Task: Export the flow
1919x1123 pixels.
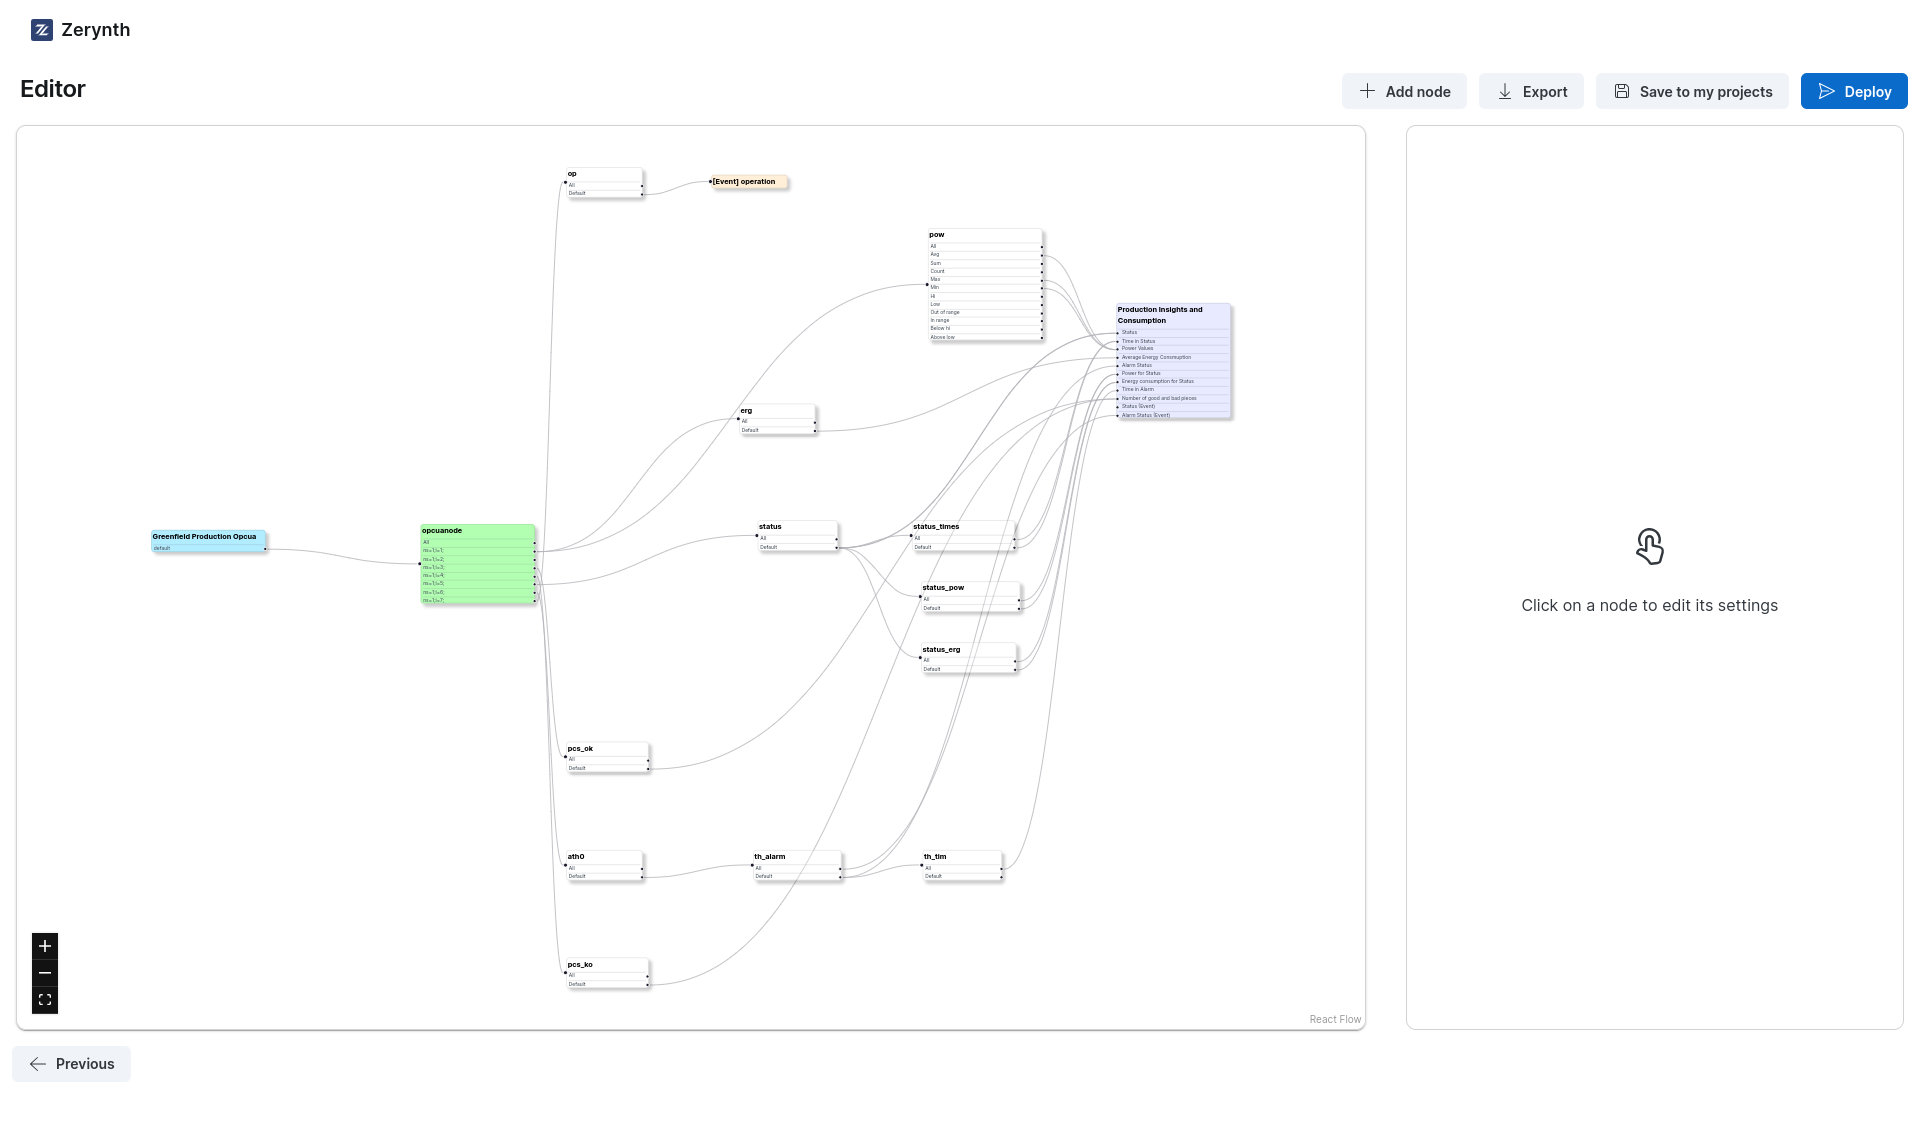Action: [1531, 91]
